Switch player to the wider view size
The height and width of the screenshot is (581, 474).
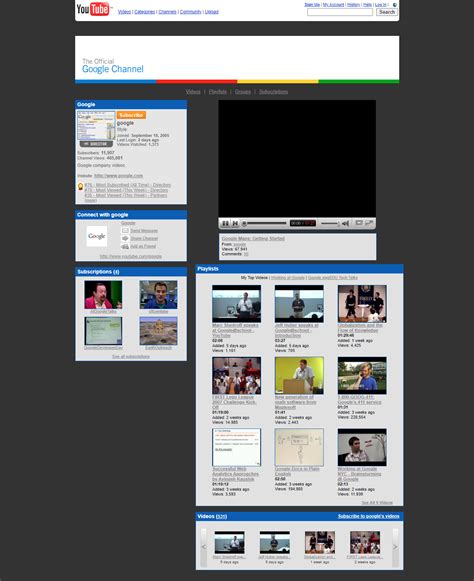point(359,223)
